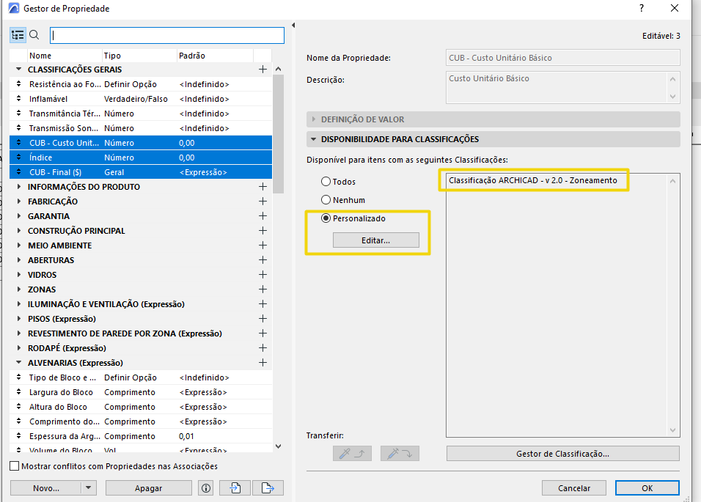Expand the DEFINIÇÃO DE VALOR section
This screenshot has height=502, width=701.
(313, 119)
